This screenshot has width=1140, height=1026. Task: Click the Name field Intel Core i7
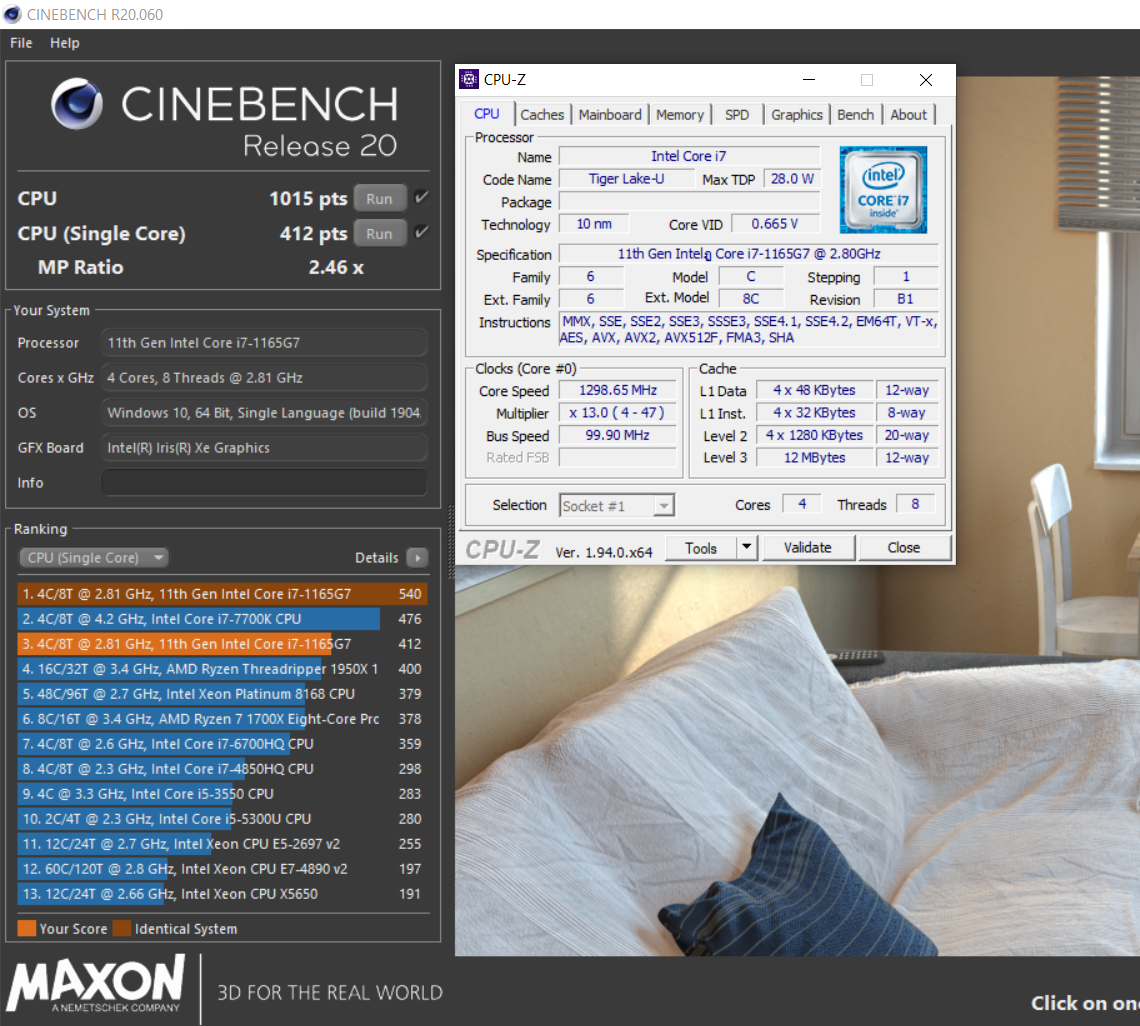689,156
